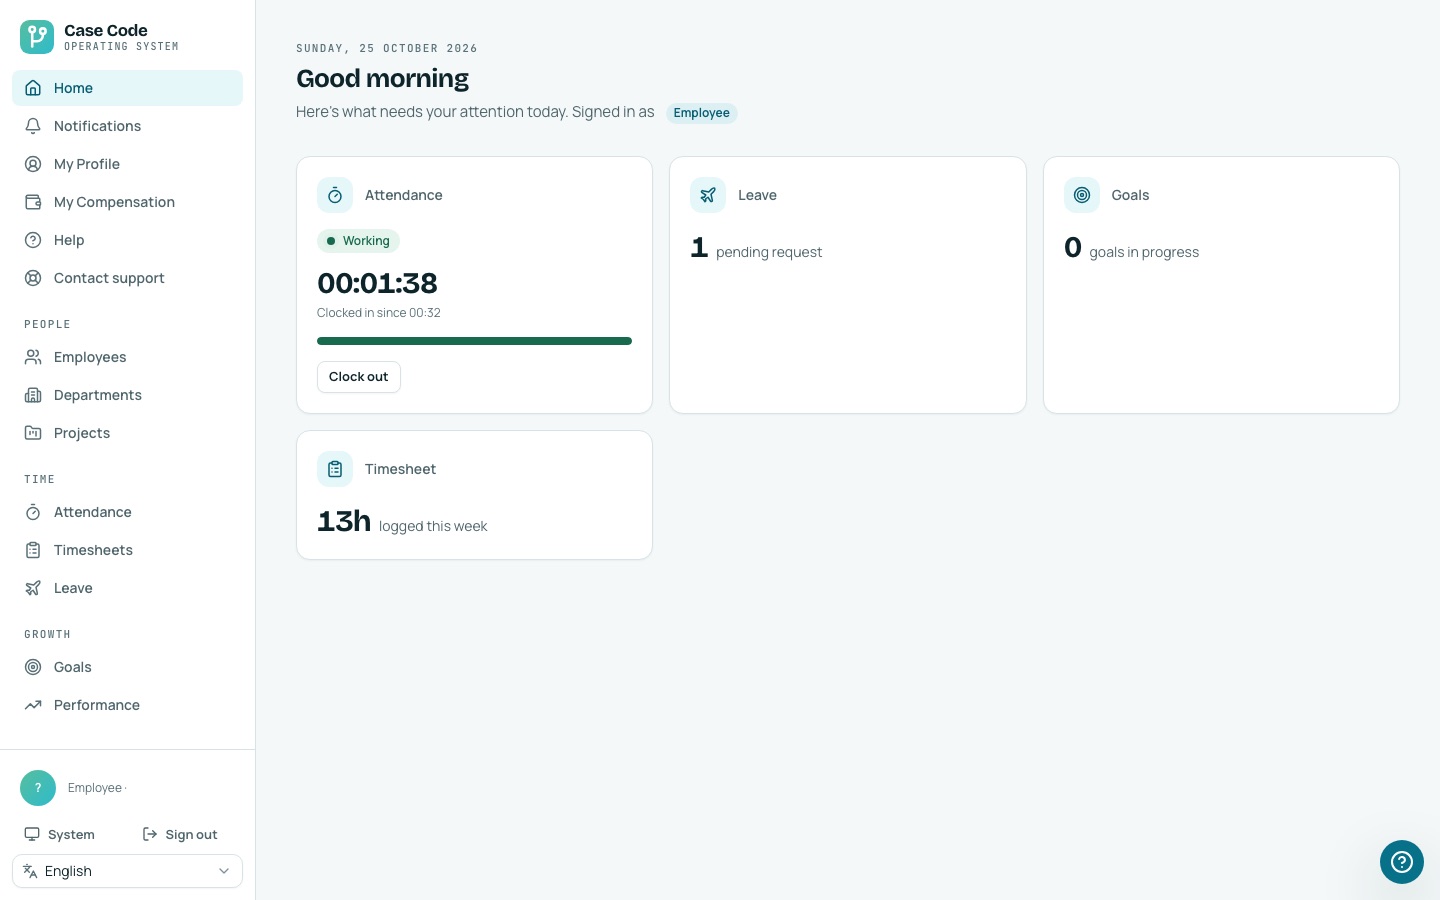Click the 'Employee ·' user label at bottom
This screenshot has height=900, width=1440.
pyautogui.click(x=97, y=788)
